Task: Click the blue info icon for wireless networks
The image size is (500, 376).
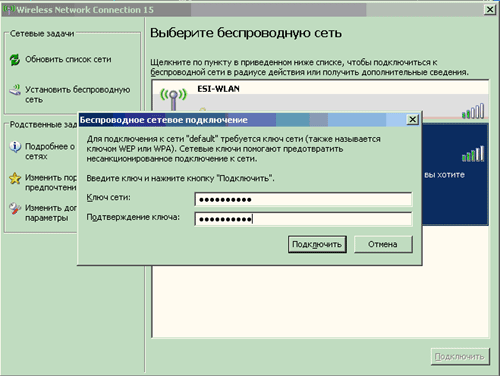Action: pos(15,147)
